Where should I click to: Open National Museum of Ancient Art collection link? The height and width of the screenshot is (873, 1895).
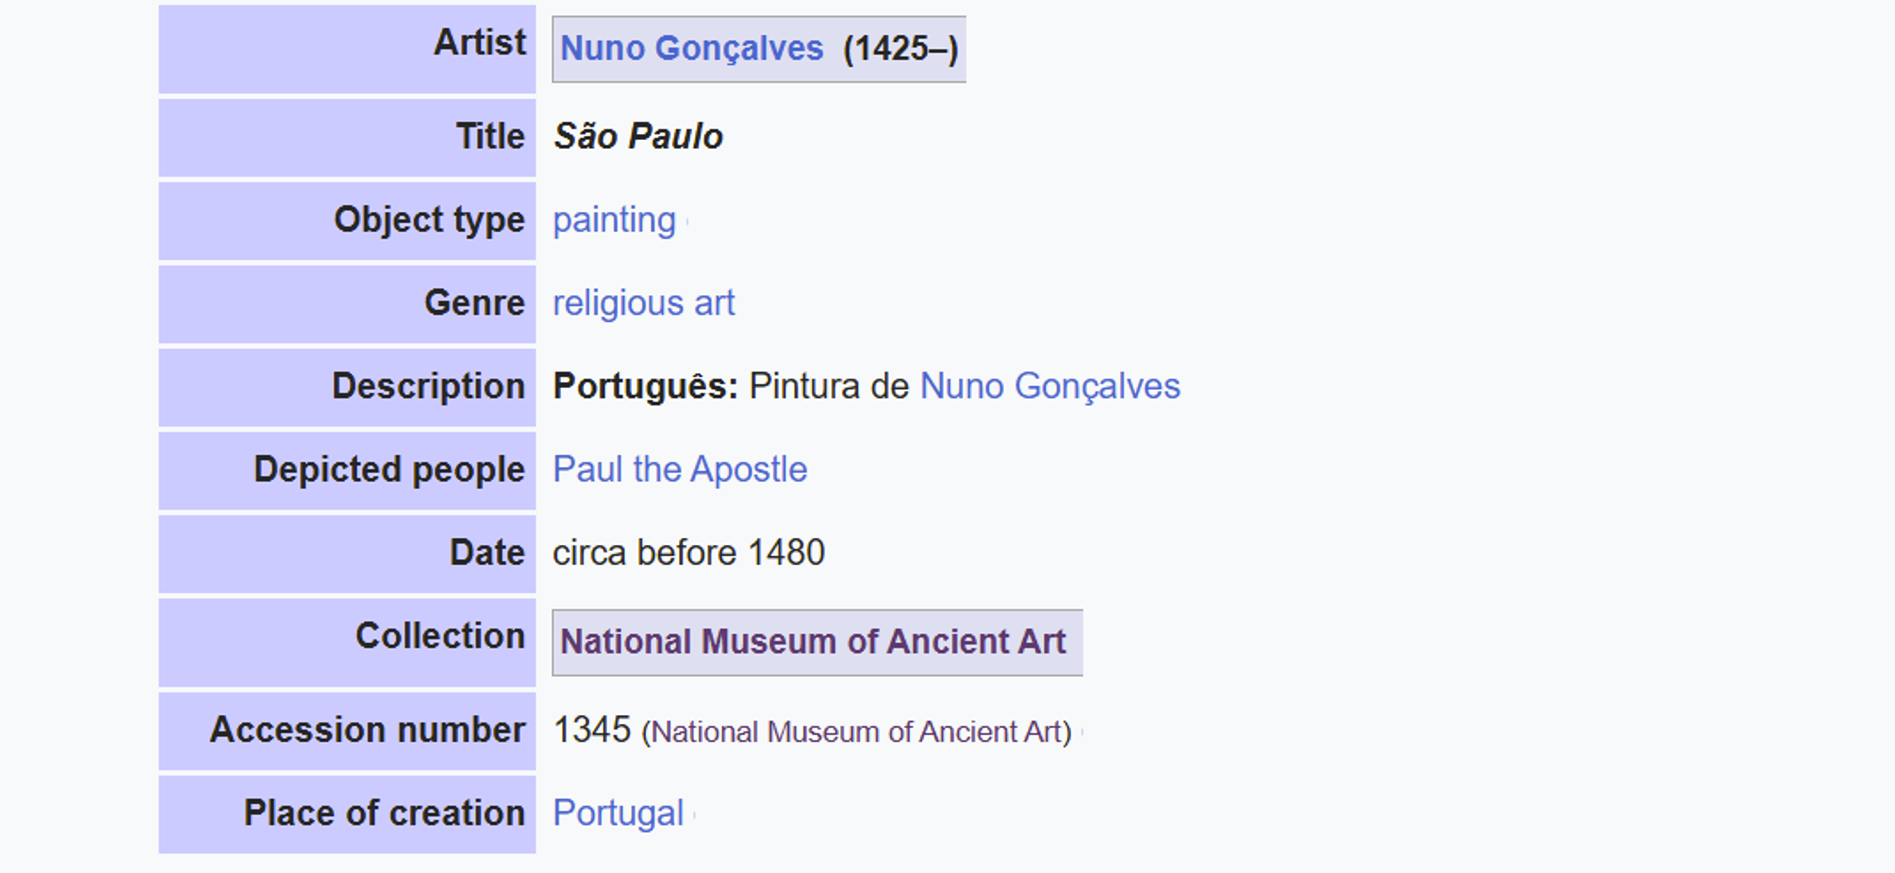point(813,642)
